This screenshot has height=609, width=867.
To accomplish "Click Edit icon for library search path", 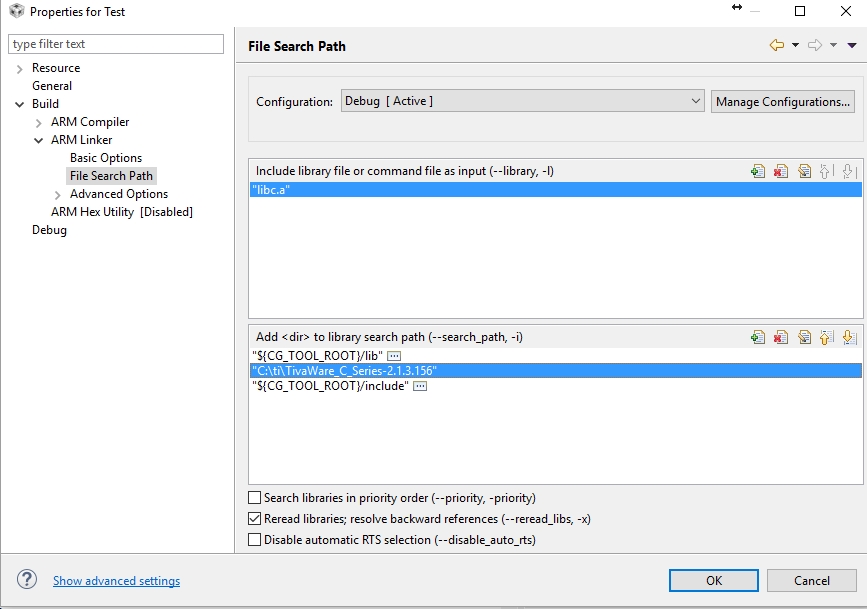I will (804, 337).
